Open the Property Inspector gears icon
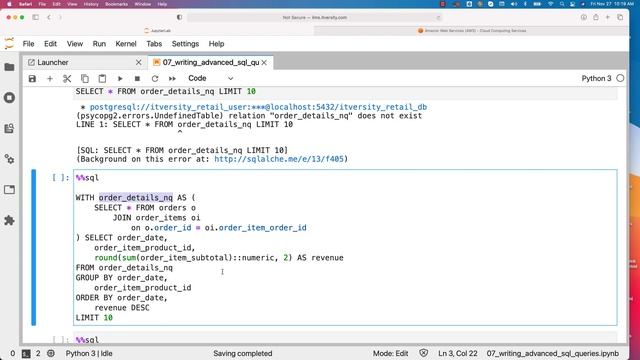Screen dimensions: 640x360 pyautogui.click(x=9, y=159)
